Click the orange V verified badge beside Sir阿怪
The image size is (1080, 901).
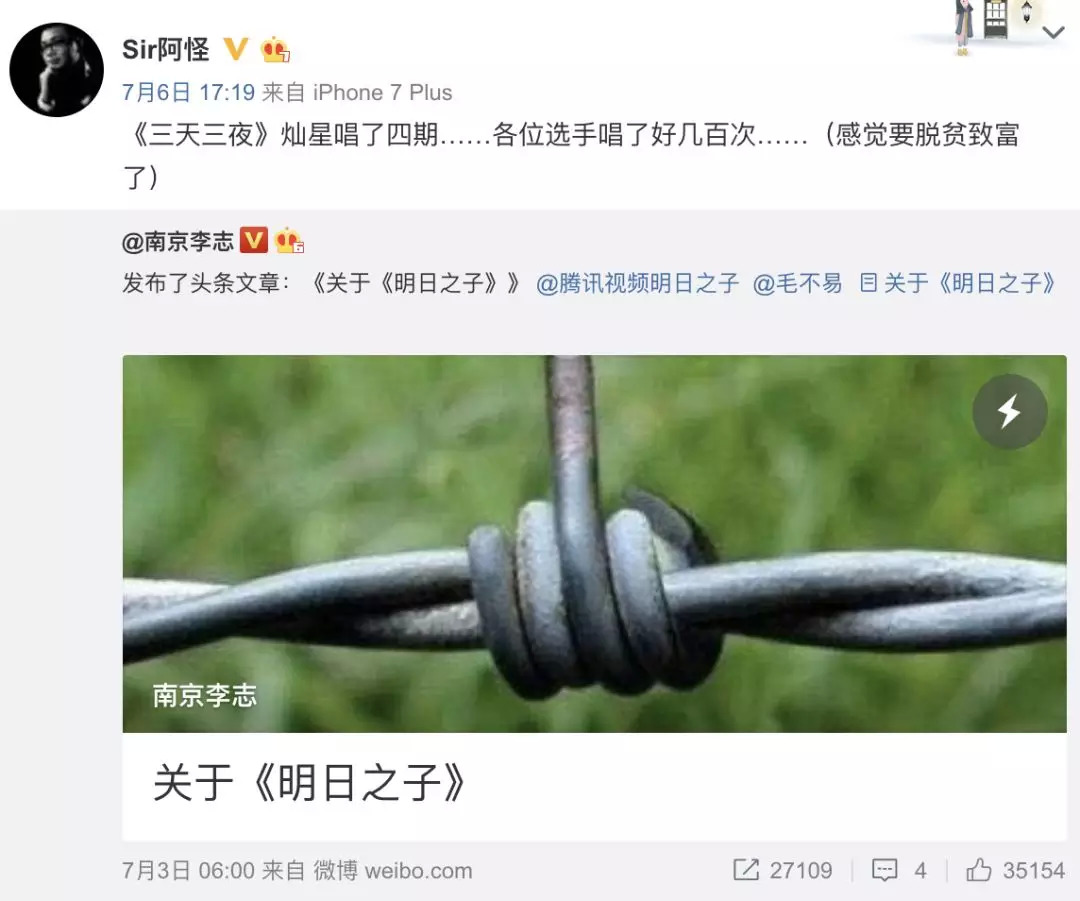236,49
